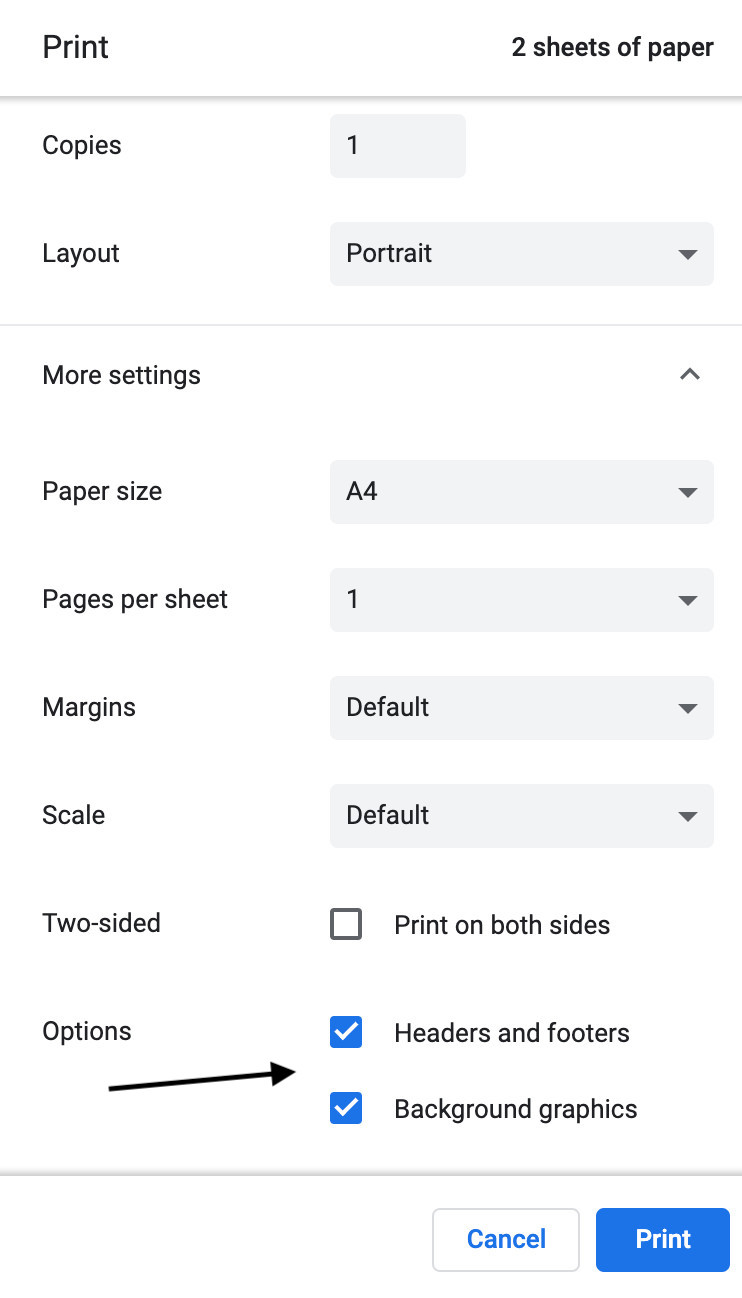The image size is (742, 1298).
Task: Click the Portrait layout dropdown arrow icon
Action: 687,254
